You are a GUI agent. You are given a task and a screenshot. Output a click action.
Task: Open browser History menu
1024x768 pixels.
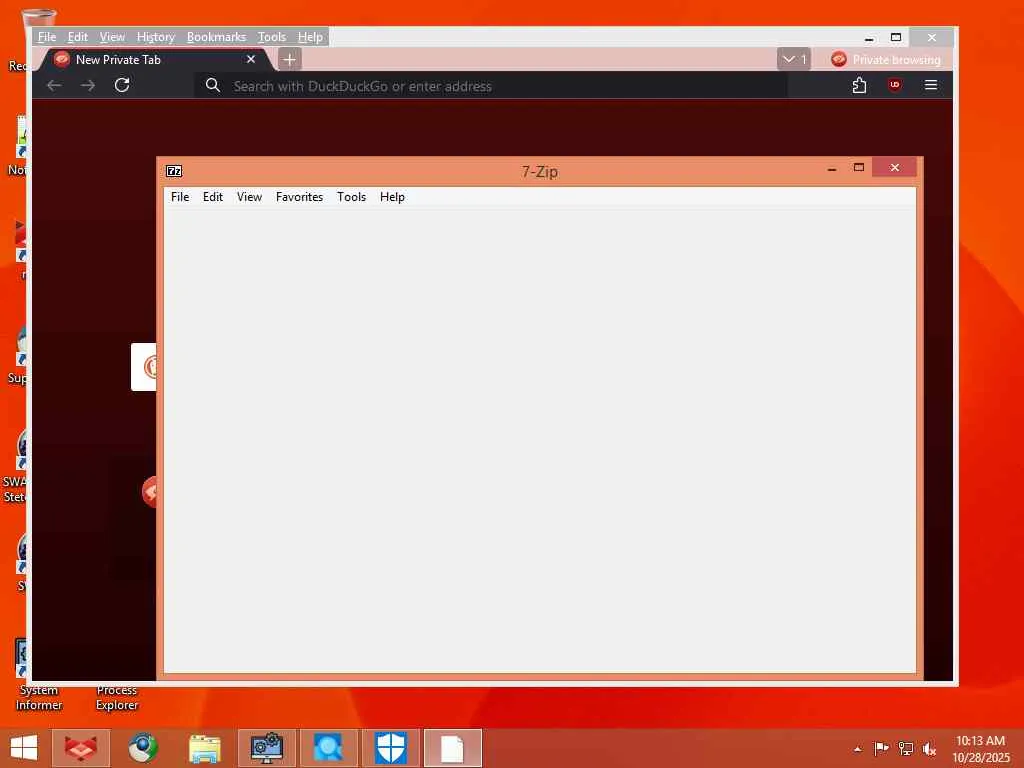155,37
